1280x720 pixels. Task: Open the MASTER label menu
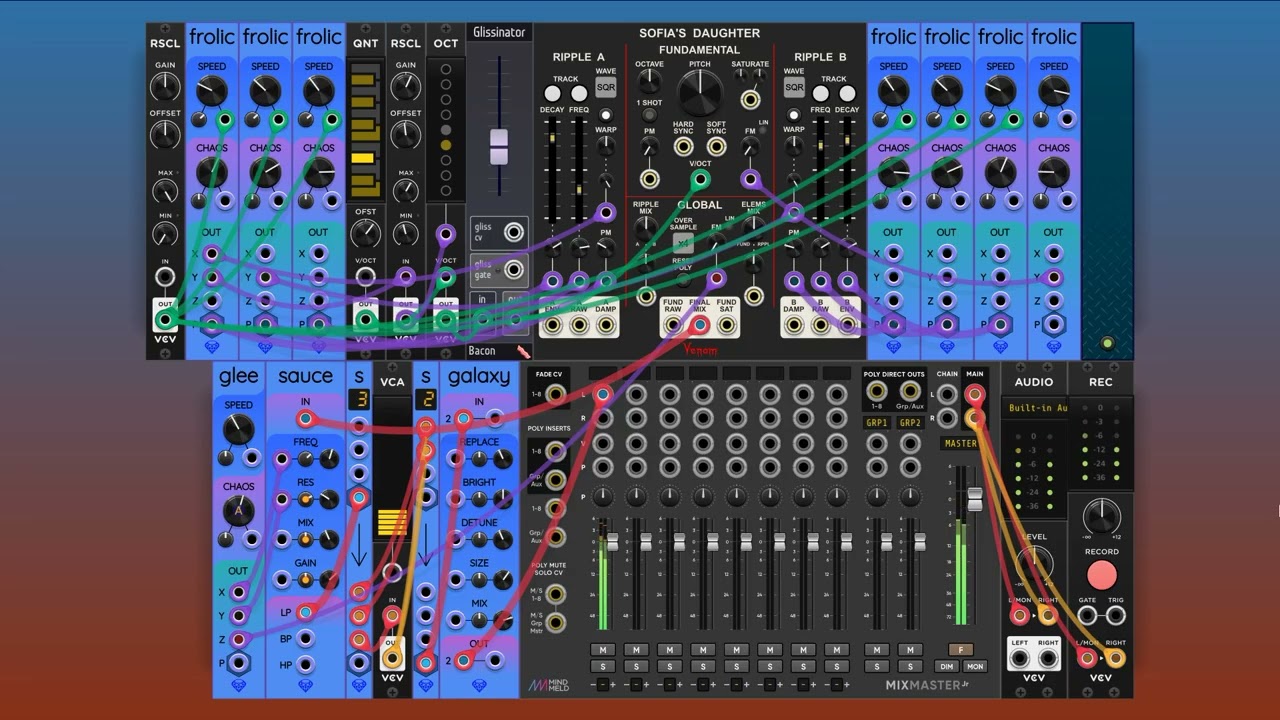point(960,443)
